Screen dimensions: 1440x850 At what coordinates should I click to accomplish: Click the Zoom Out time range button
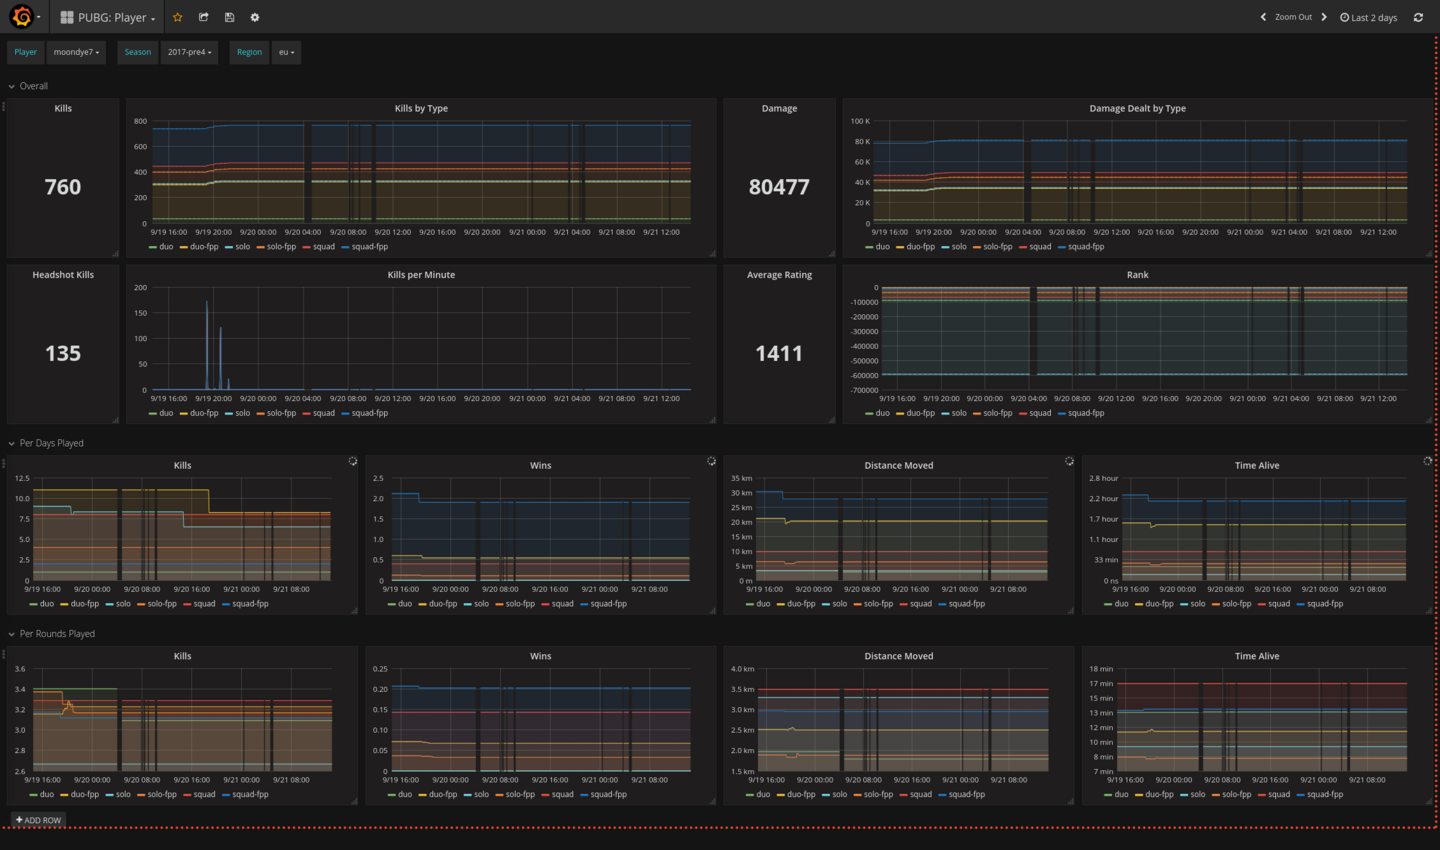point(1293,17)
